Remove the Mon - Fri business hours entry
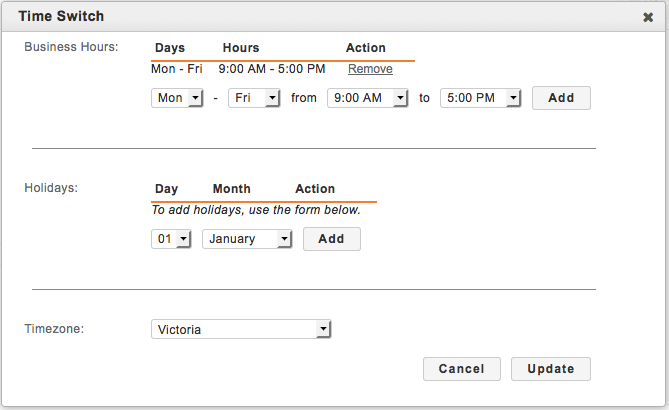This screenshot has height=410, width=669. point(370,69)
